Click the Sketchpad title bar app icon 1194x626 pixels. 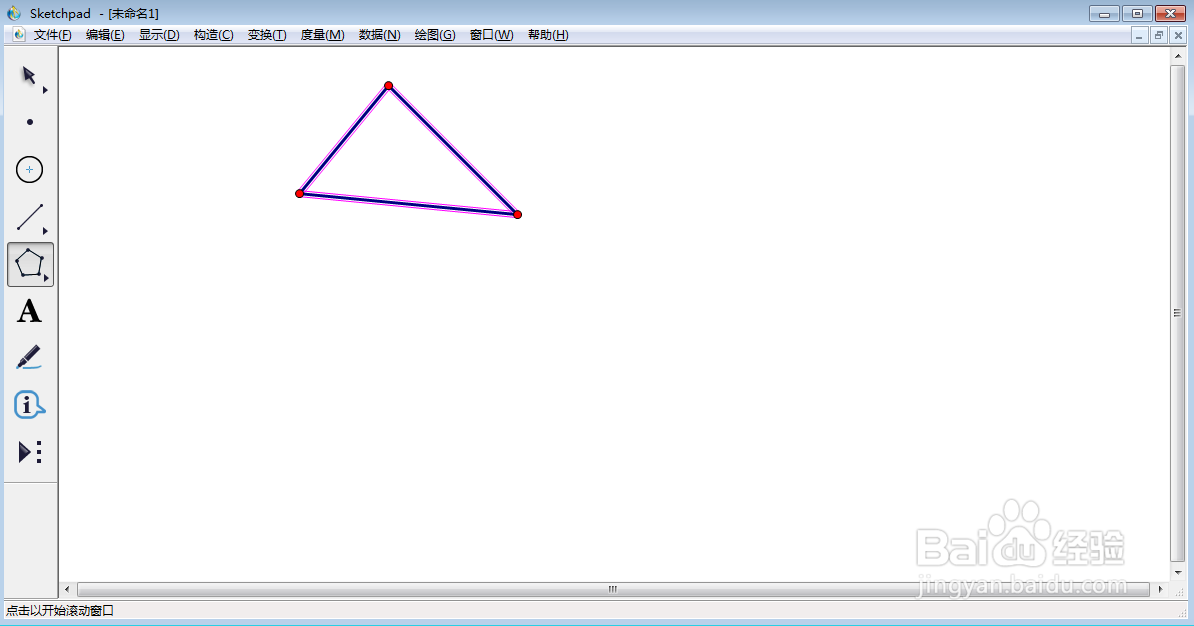(x=14, y=13)
